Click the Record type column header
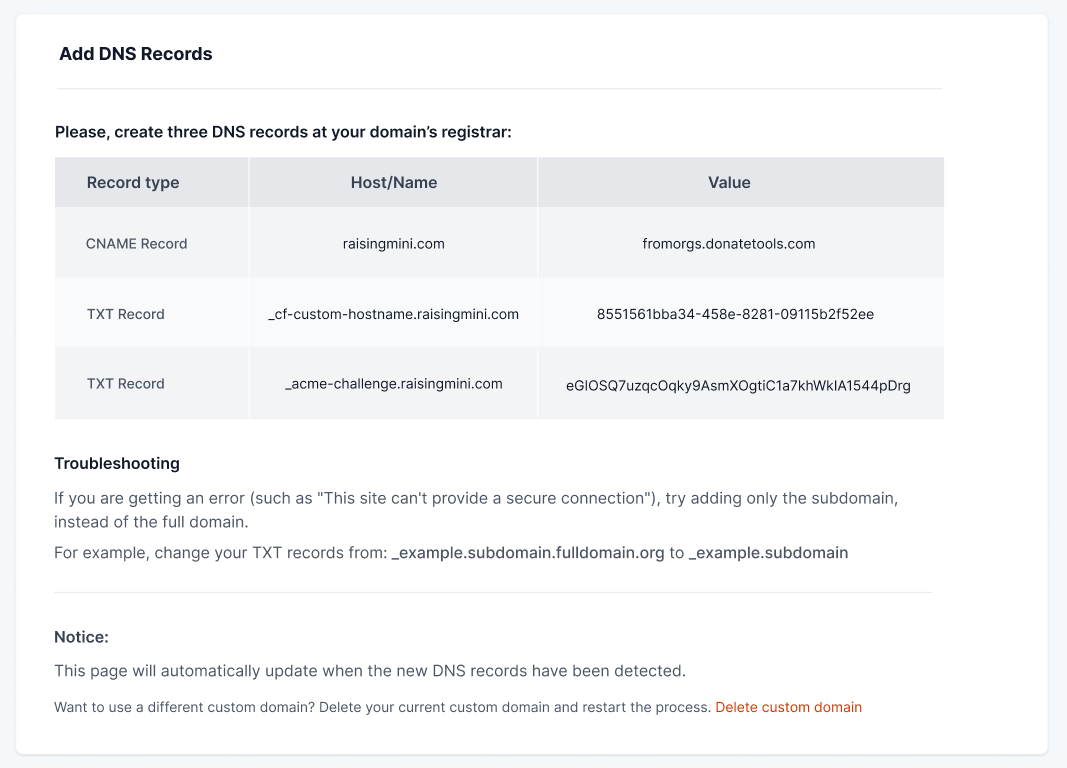This screenshot has width=1067, height=768. coord(133,182)
